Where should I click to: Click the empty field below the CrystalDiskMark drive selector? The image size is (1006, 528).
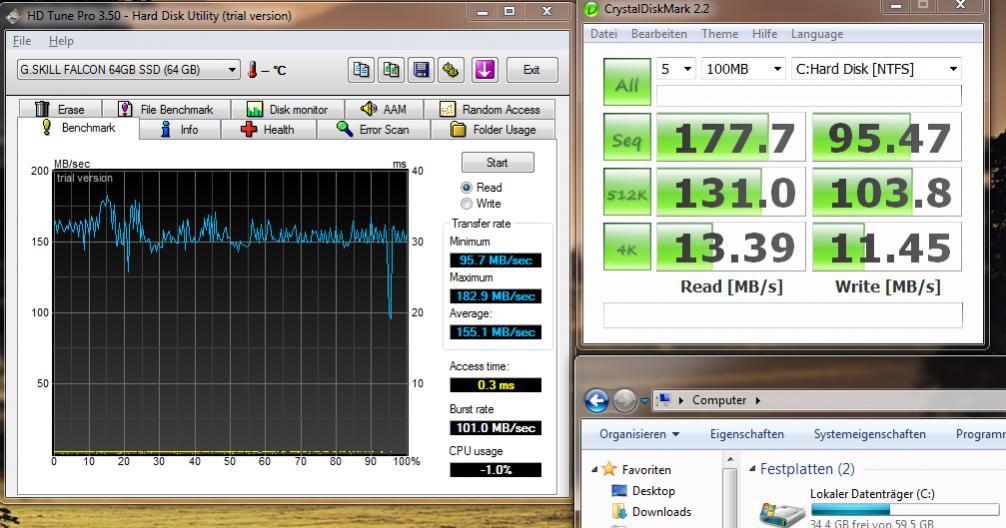coord(808,96)
